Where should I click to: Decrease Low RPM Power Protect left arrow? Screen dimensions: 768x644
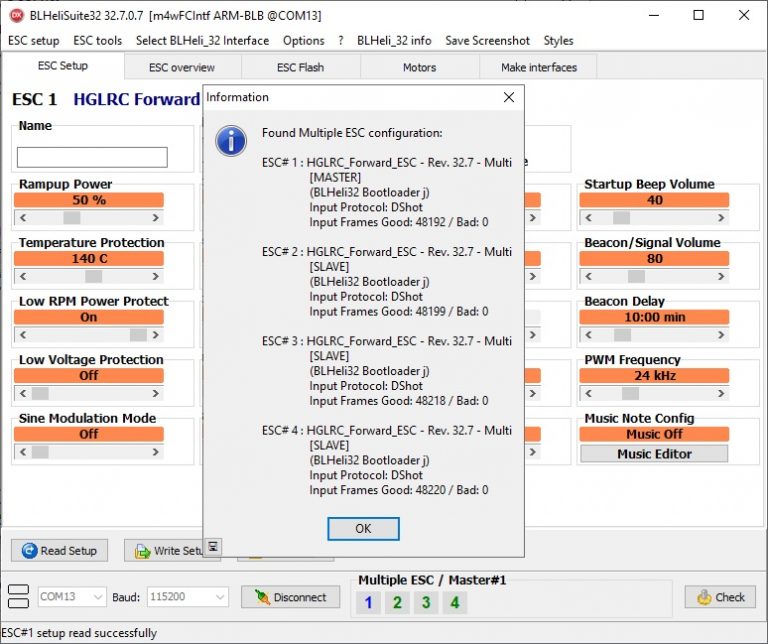point(23,334)
